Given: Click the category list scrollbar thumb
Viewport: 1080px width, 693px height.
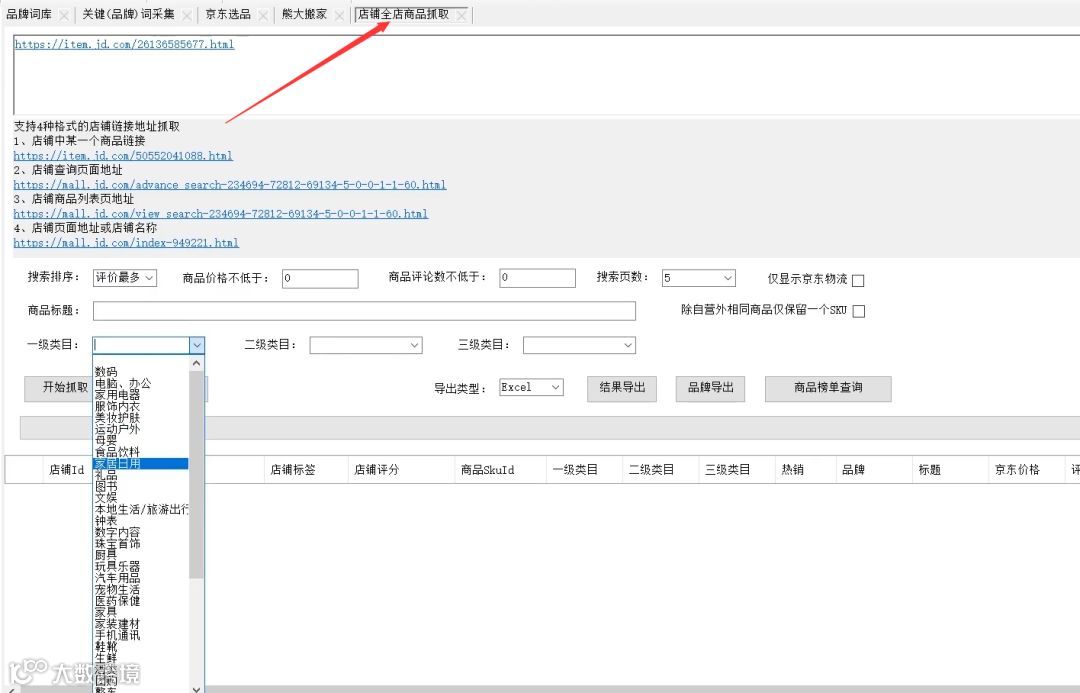Looking at the screenshot, I should point(196,475).
